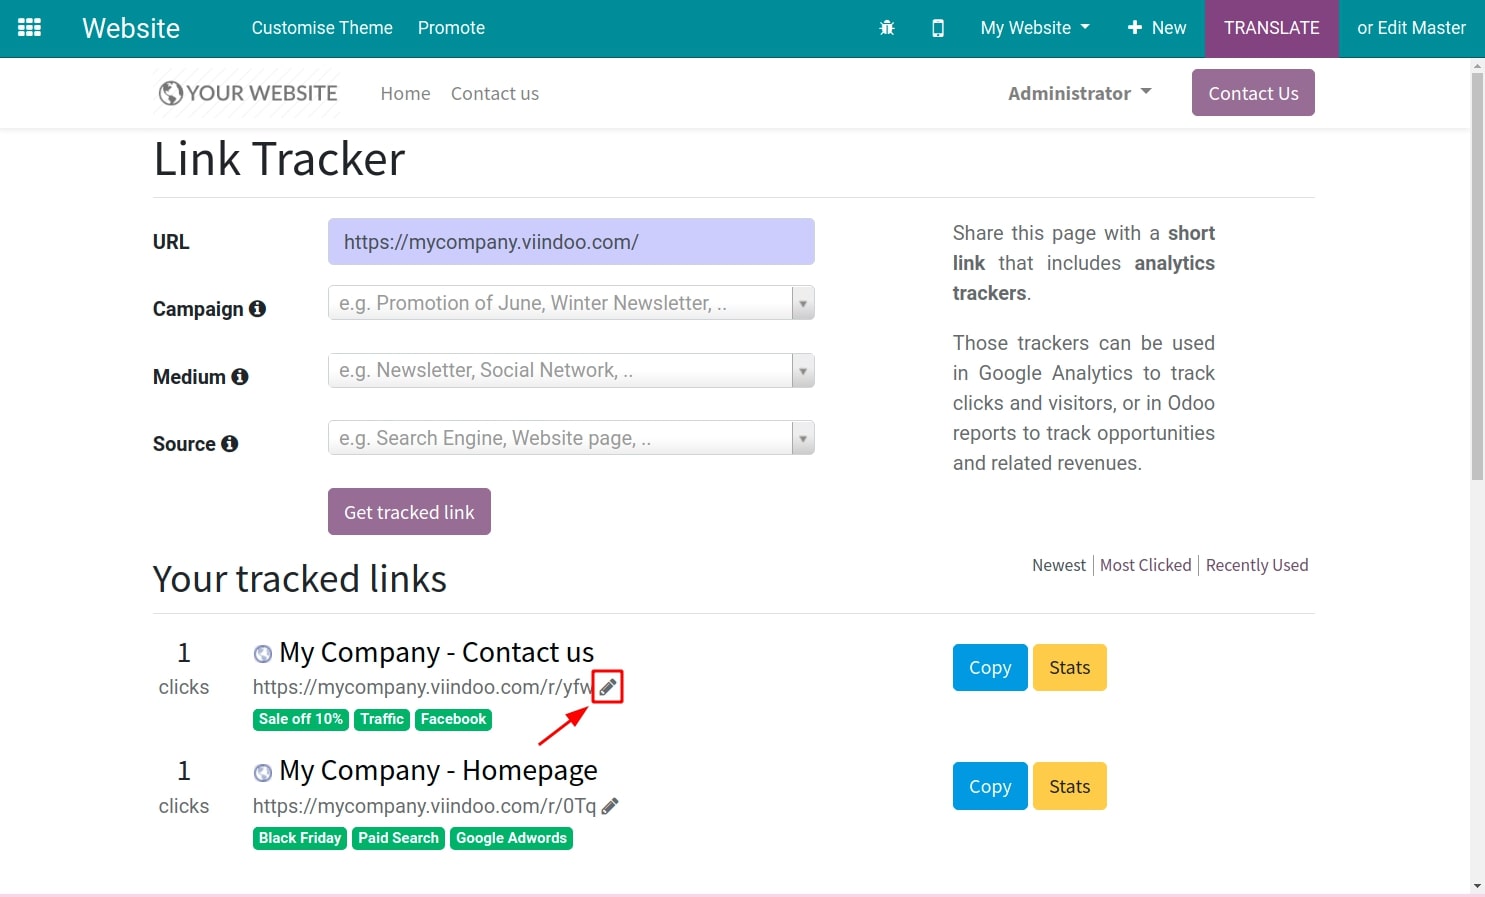The image size is (1485, 897).
Task: Sort tracked links by Most Clicked
Action: [1145, 565]
